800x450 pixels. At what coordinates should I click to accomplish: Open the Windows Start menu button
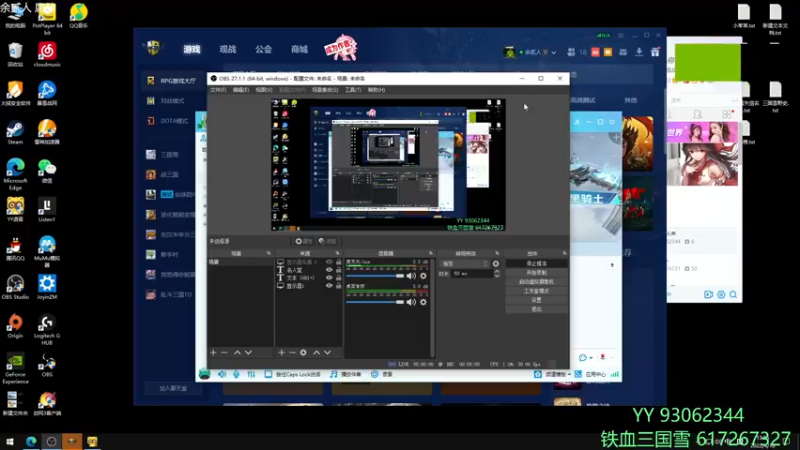9,441
